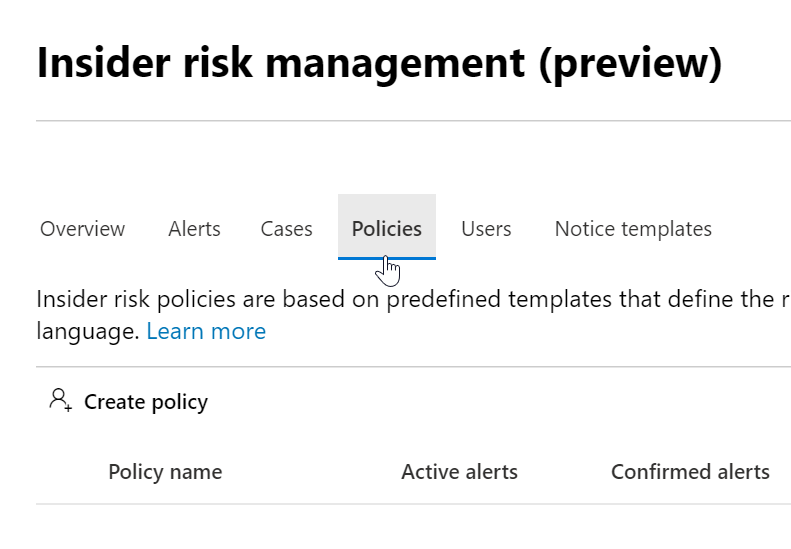Open the Alerts tab
Image resolution: width=791 pixels, height=549 pixels.
click(194, 229)
